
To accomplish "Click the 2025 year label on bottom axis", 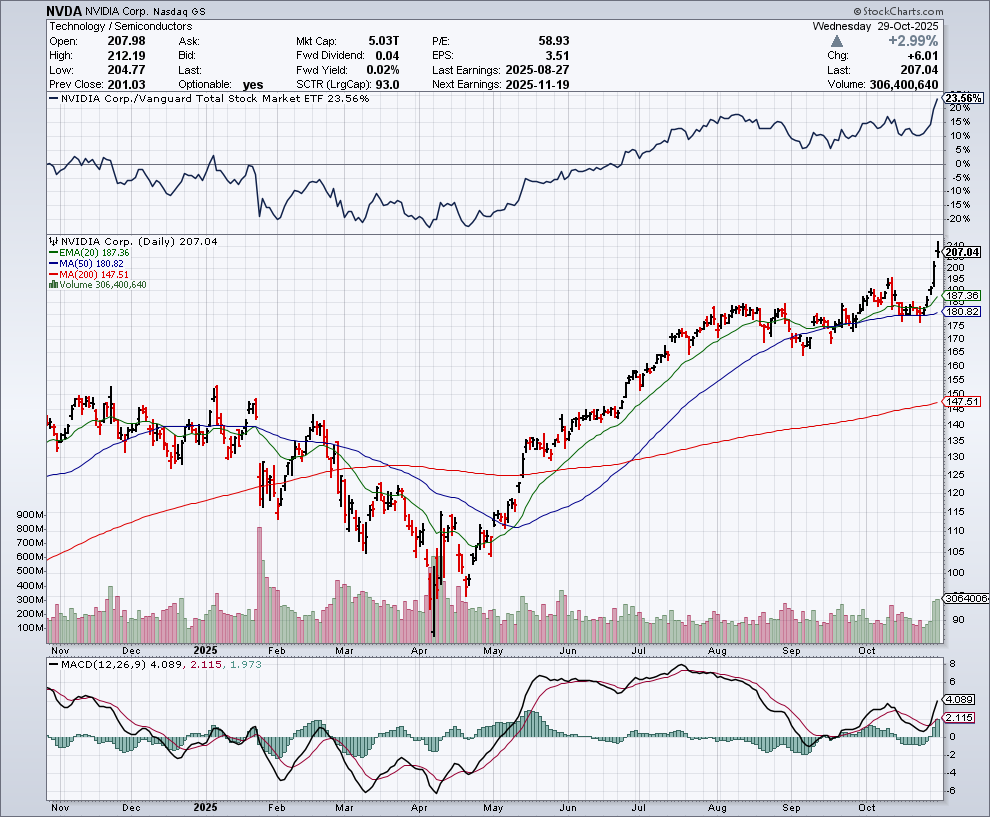I will 205,806.
